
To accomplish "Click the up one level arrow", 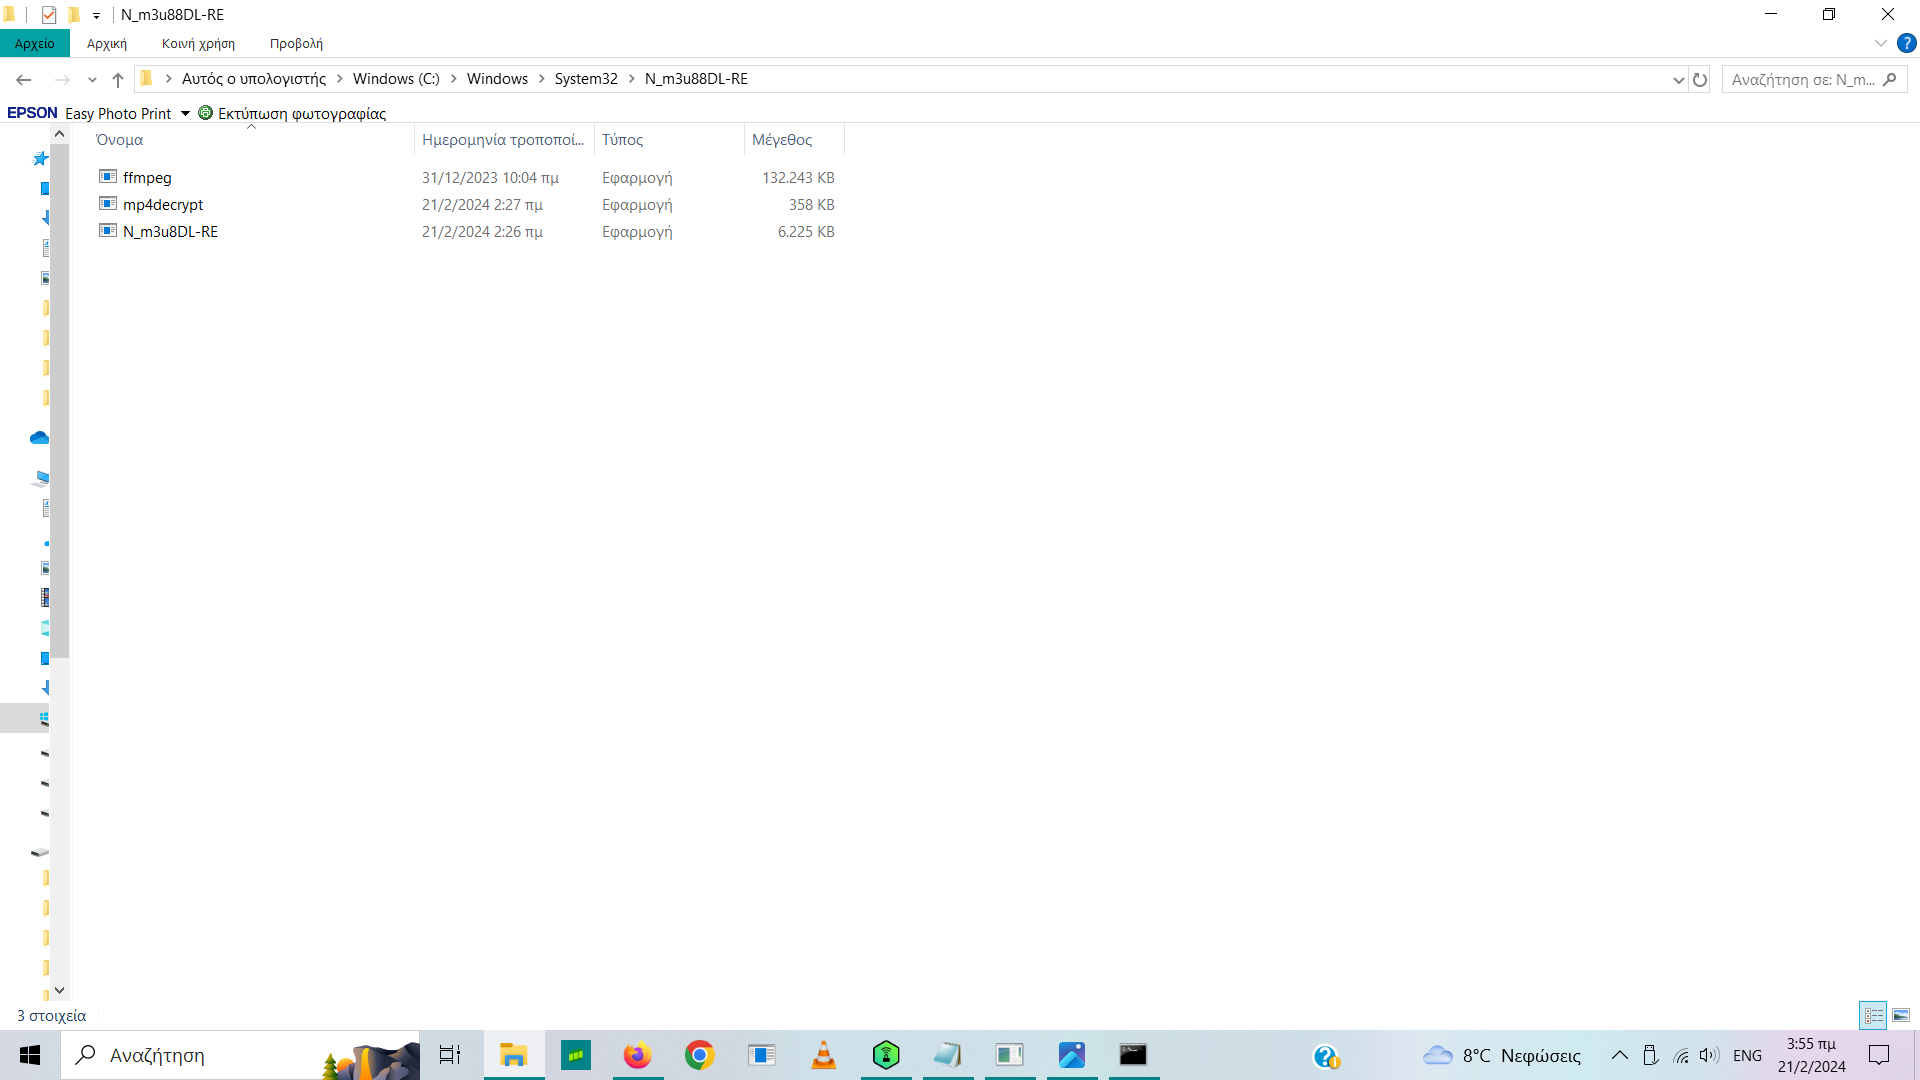I will 118,79.
